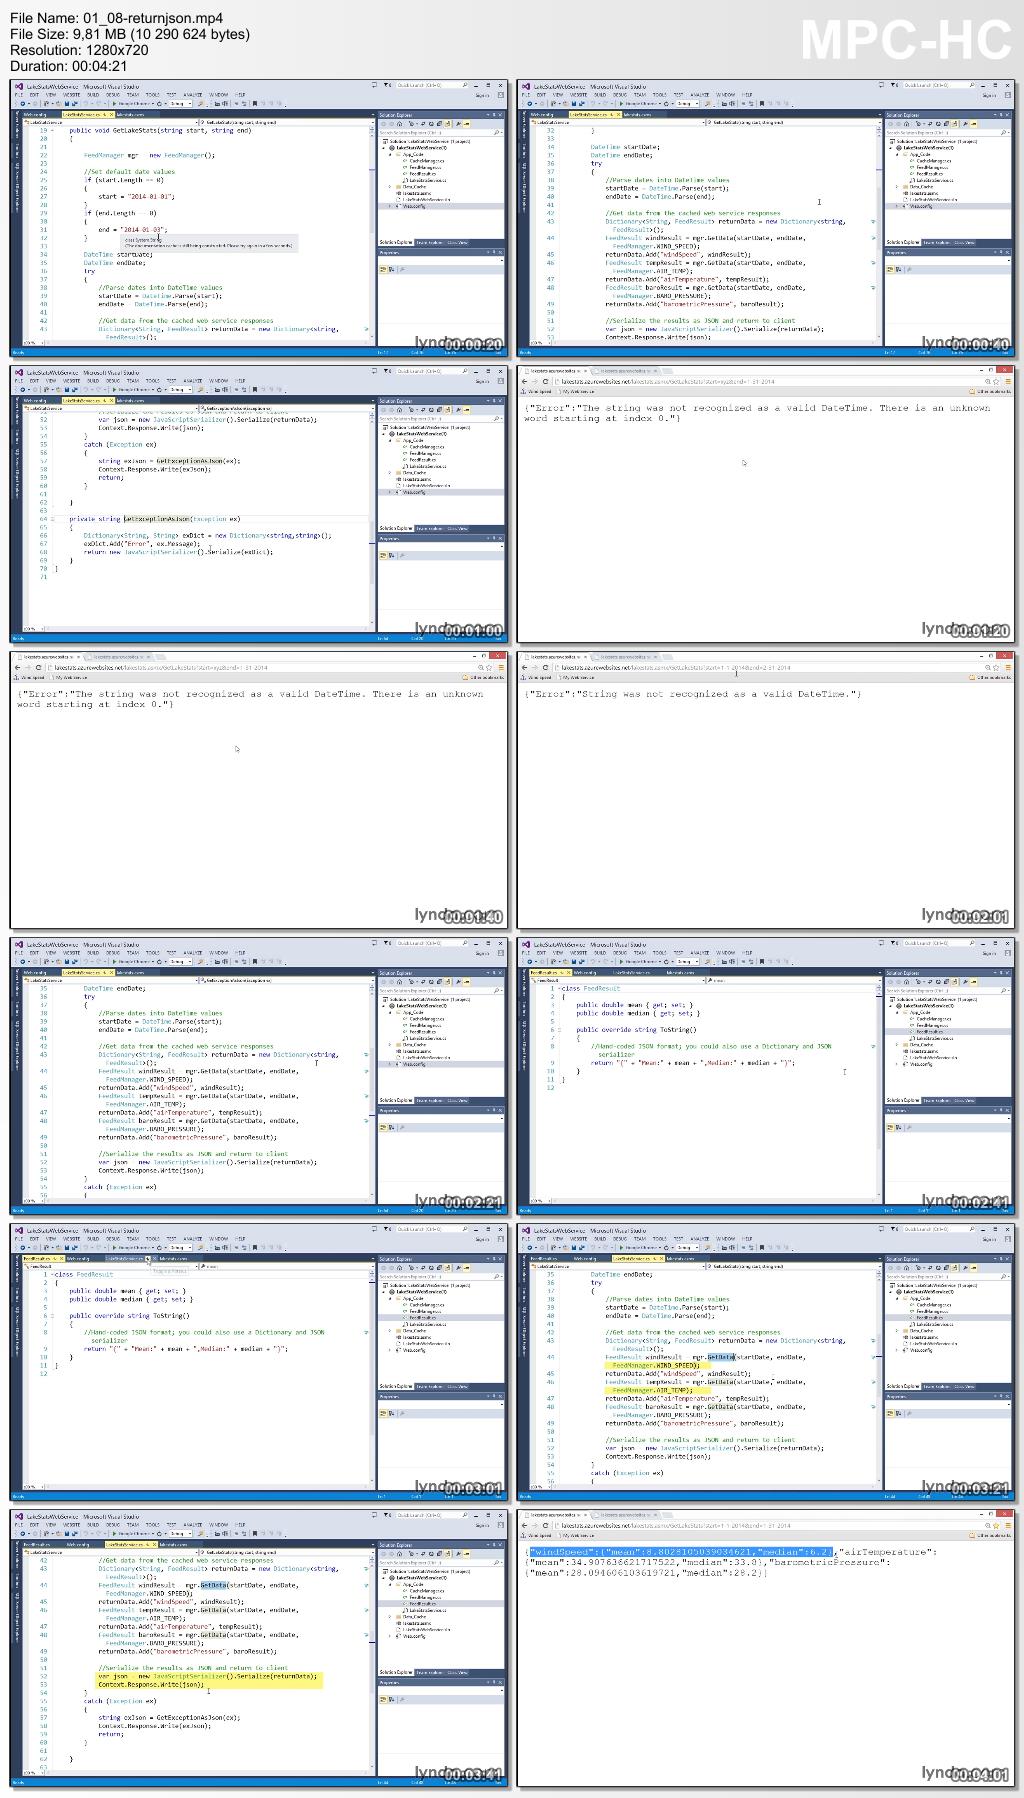Click browser address bar in 00:04:01 frame
This screenshot has width=1024, height=1798.
click(775, 1526)
